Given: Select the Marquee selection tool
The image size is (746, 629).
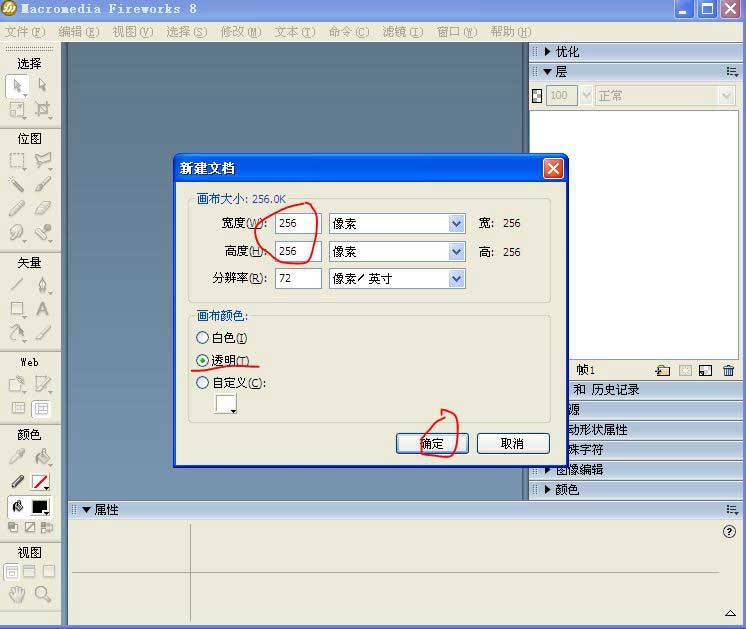Looking at the screenshot, I should pyautogui.click(x=18, y=161).
